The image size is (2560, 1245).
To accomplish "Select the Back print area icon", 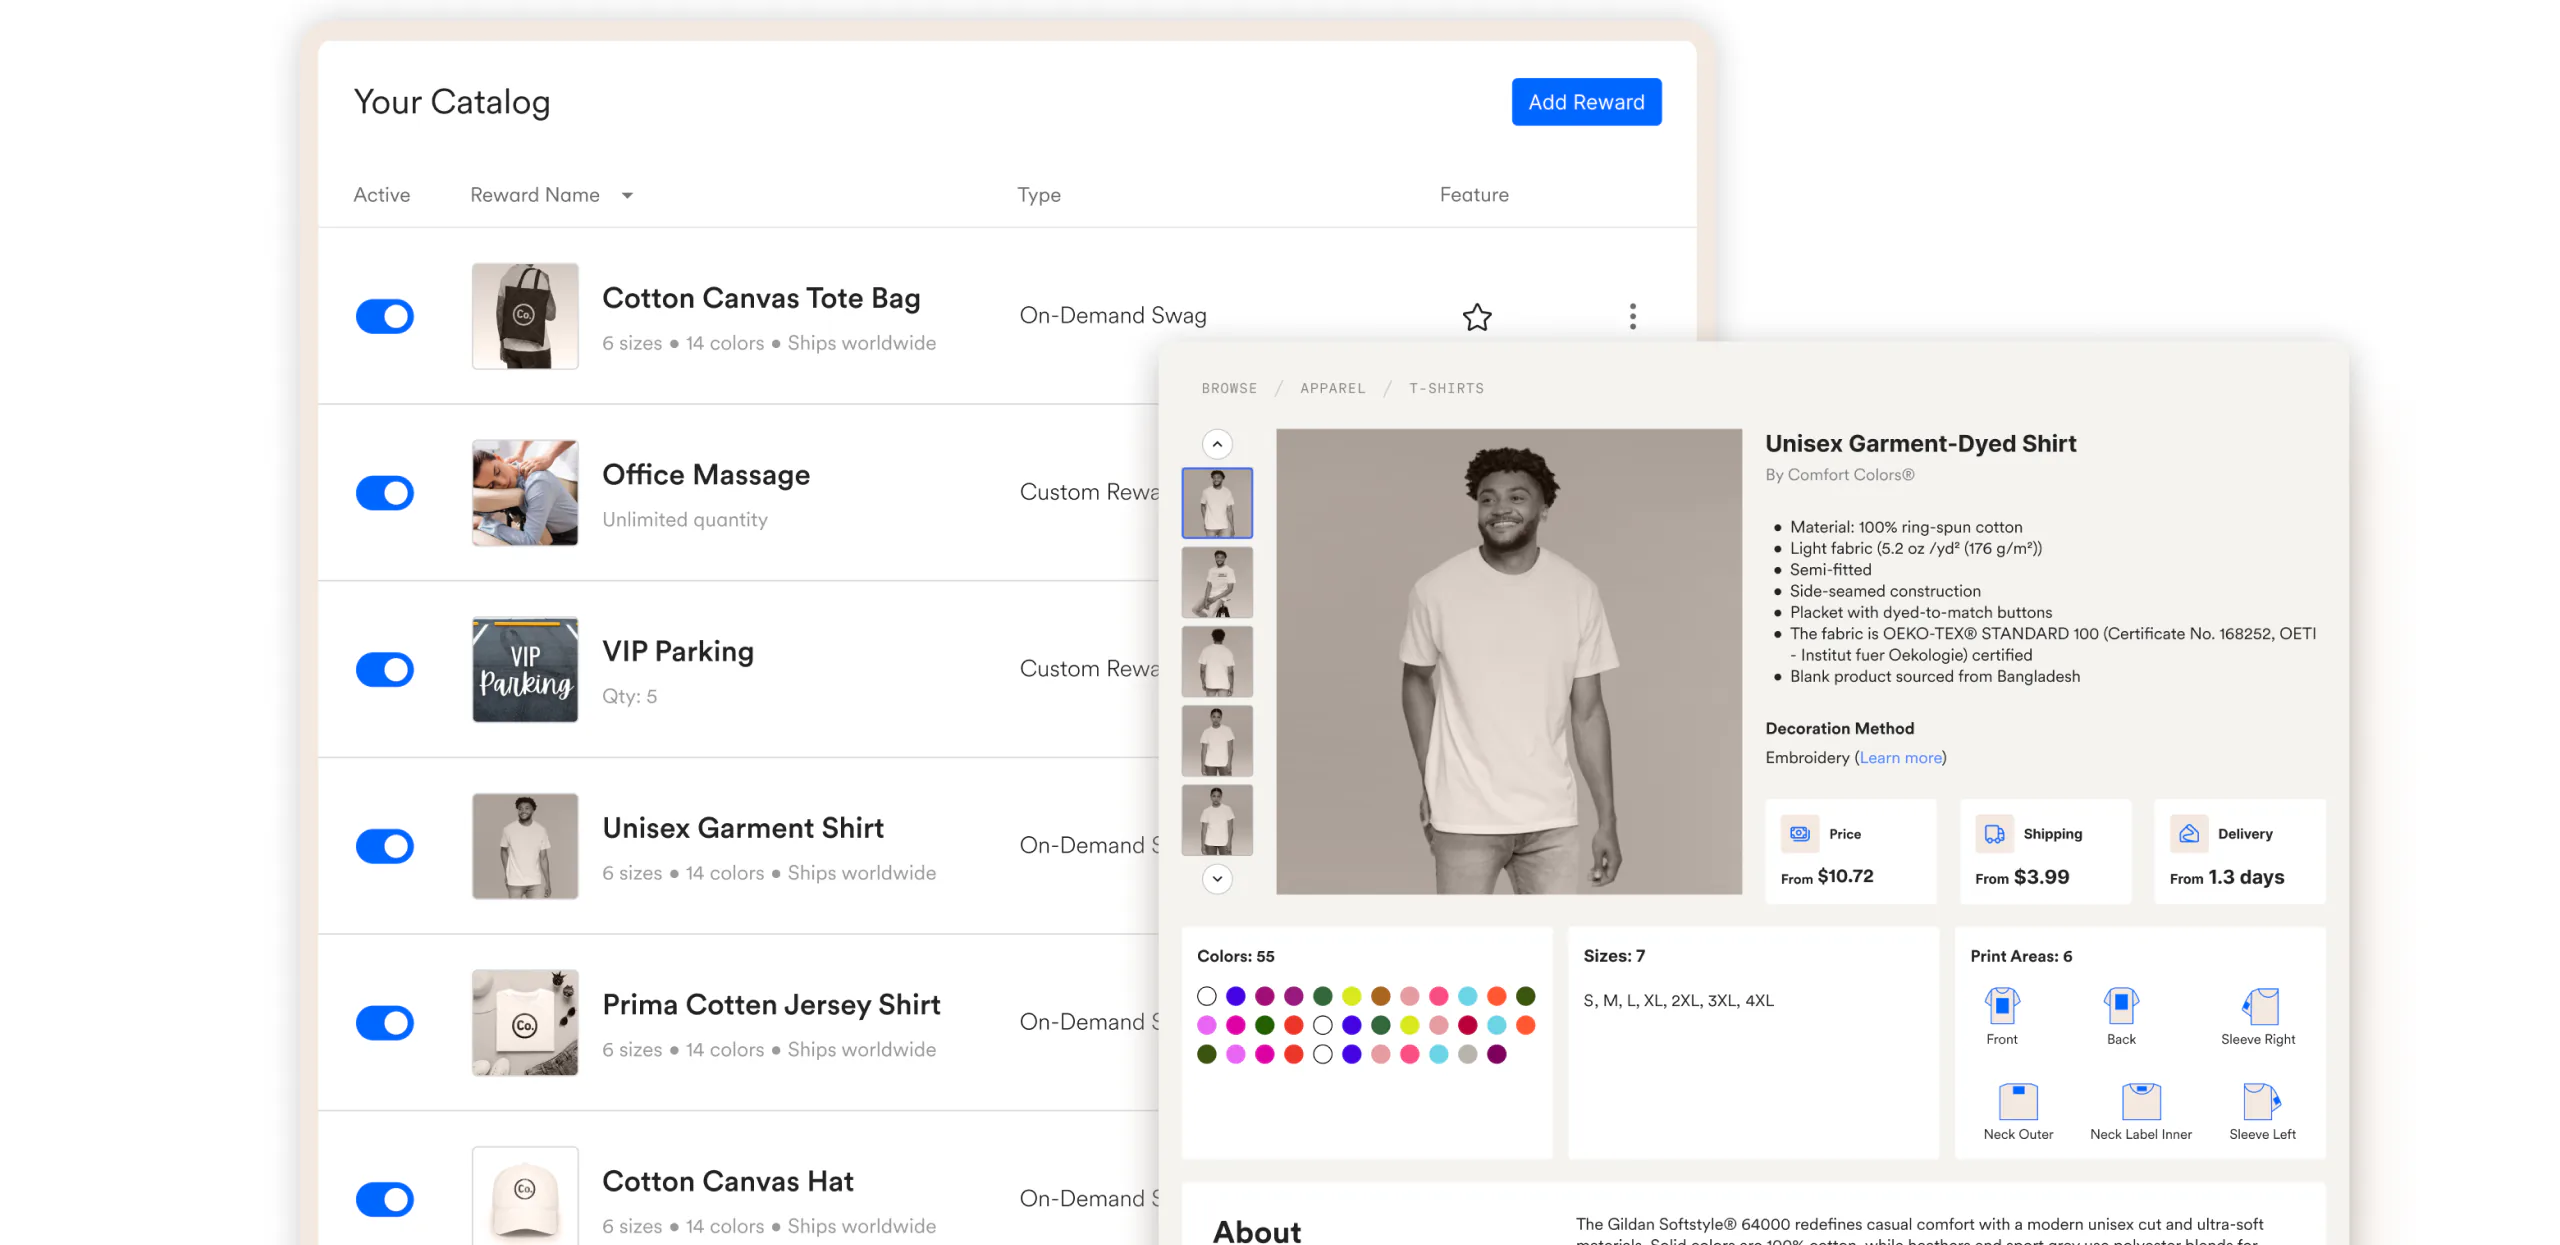I will point(2120,1005).
